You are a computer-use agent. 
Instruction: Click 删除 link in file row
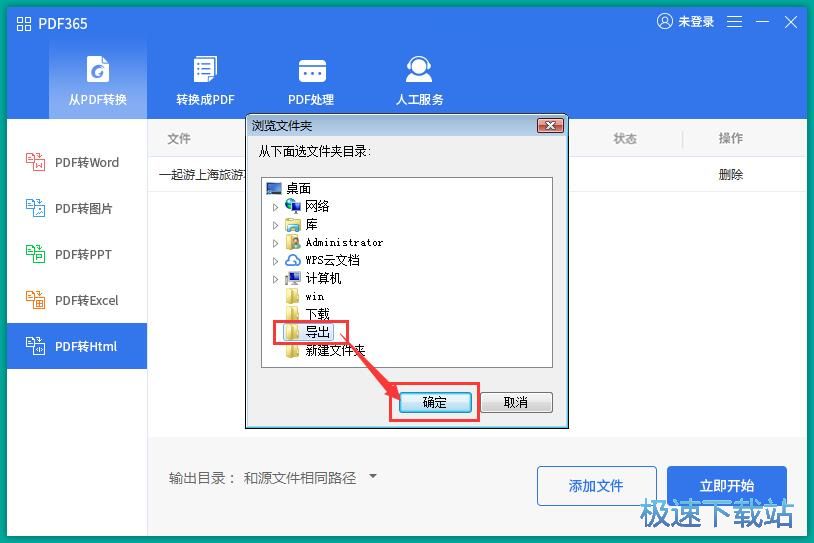[730, 174]
